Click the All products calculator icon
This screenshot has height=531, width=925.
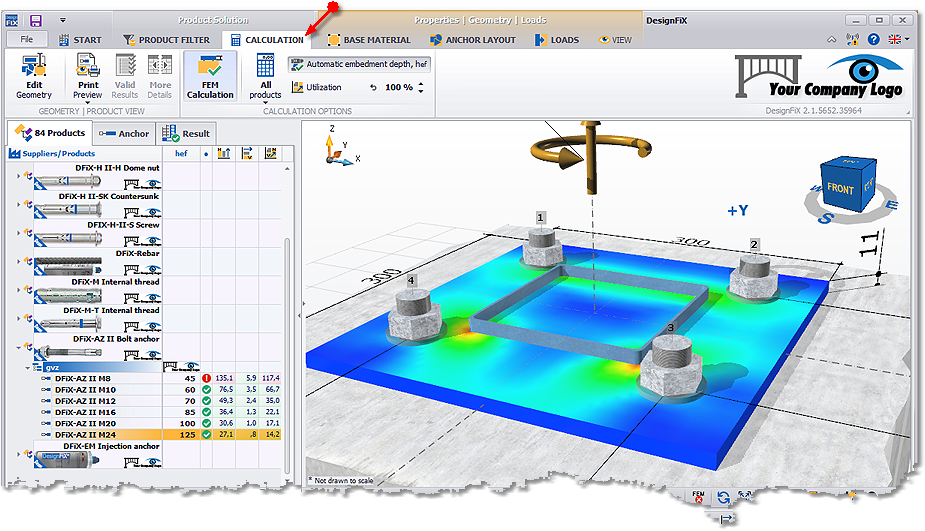pyautogui.click(x=265, y=65)
